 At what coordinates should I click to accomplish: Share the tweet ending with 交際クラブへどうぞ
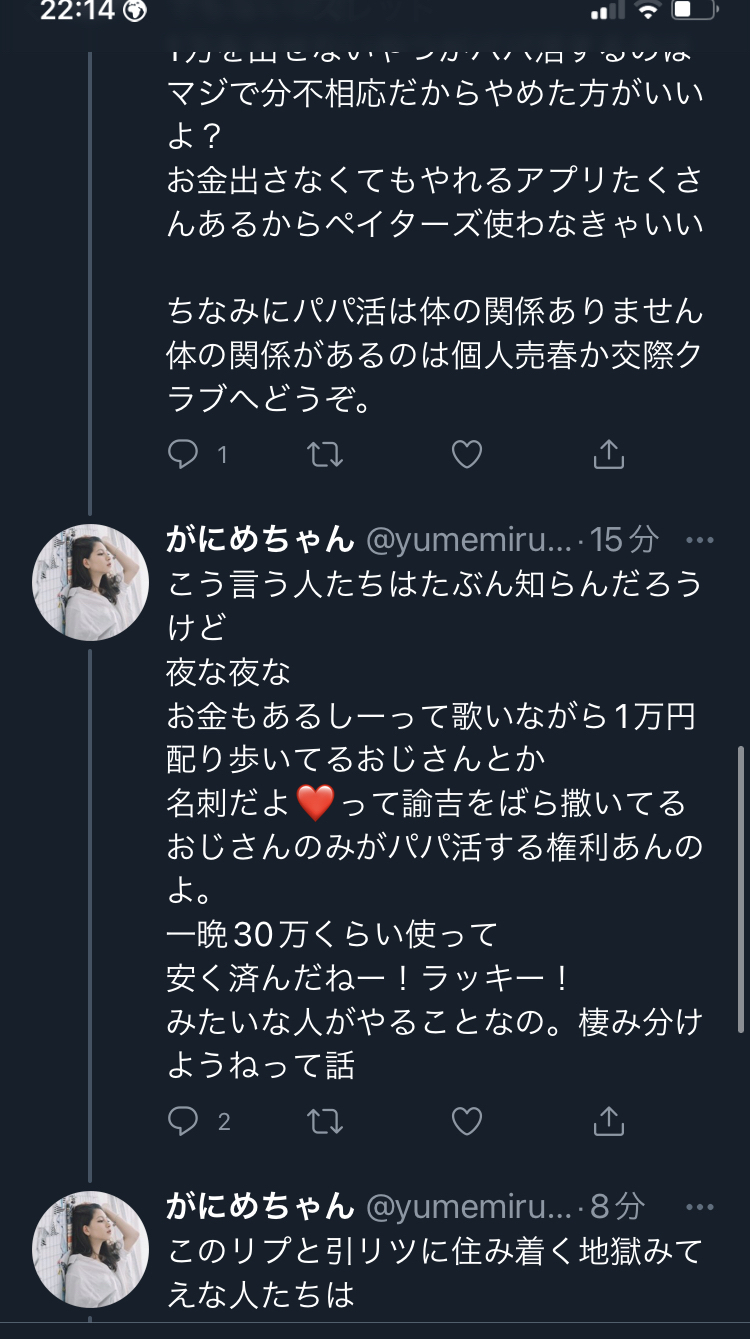click(608, 455)
